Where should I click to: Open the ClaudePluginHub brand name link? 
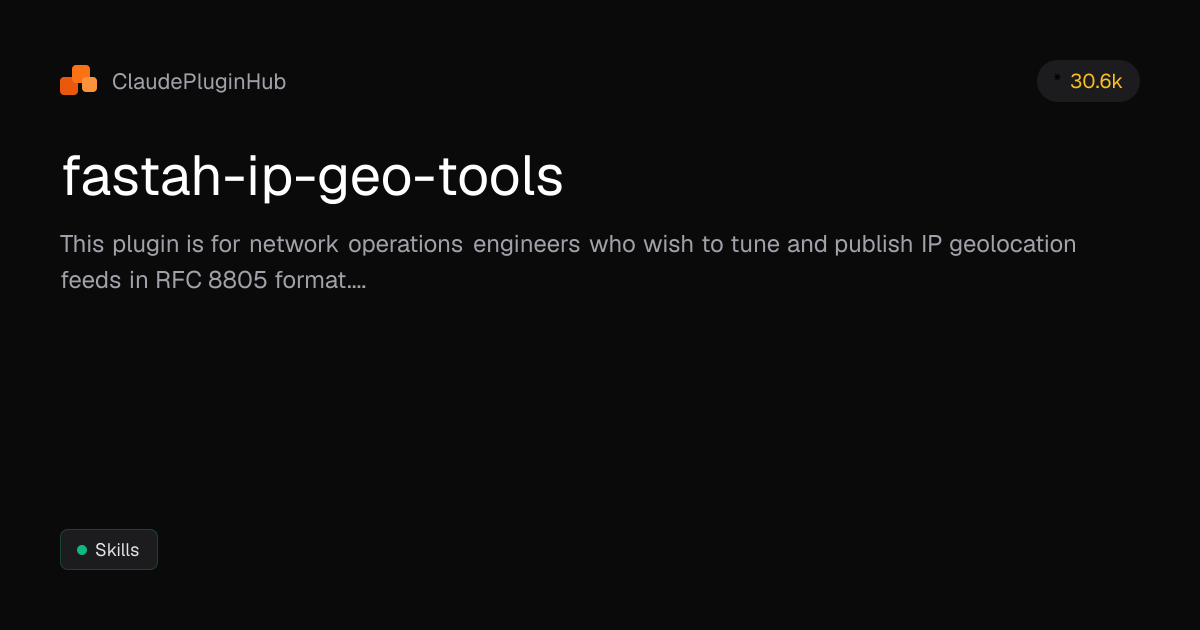[x=199, y=82]
